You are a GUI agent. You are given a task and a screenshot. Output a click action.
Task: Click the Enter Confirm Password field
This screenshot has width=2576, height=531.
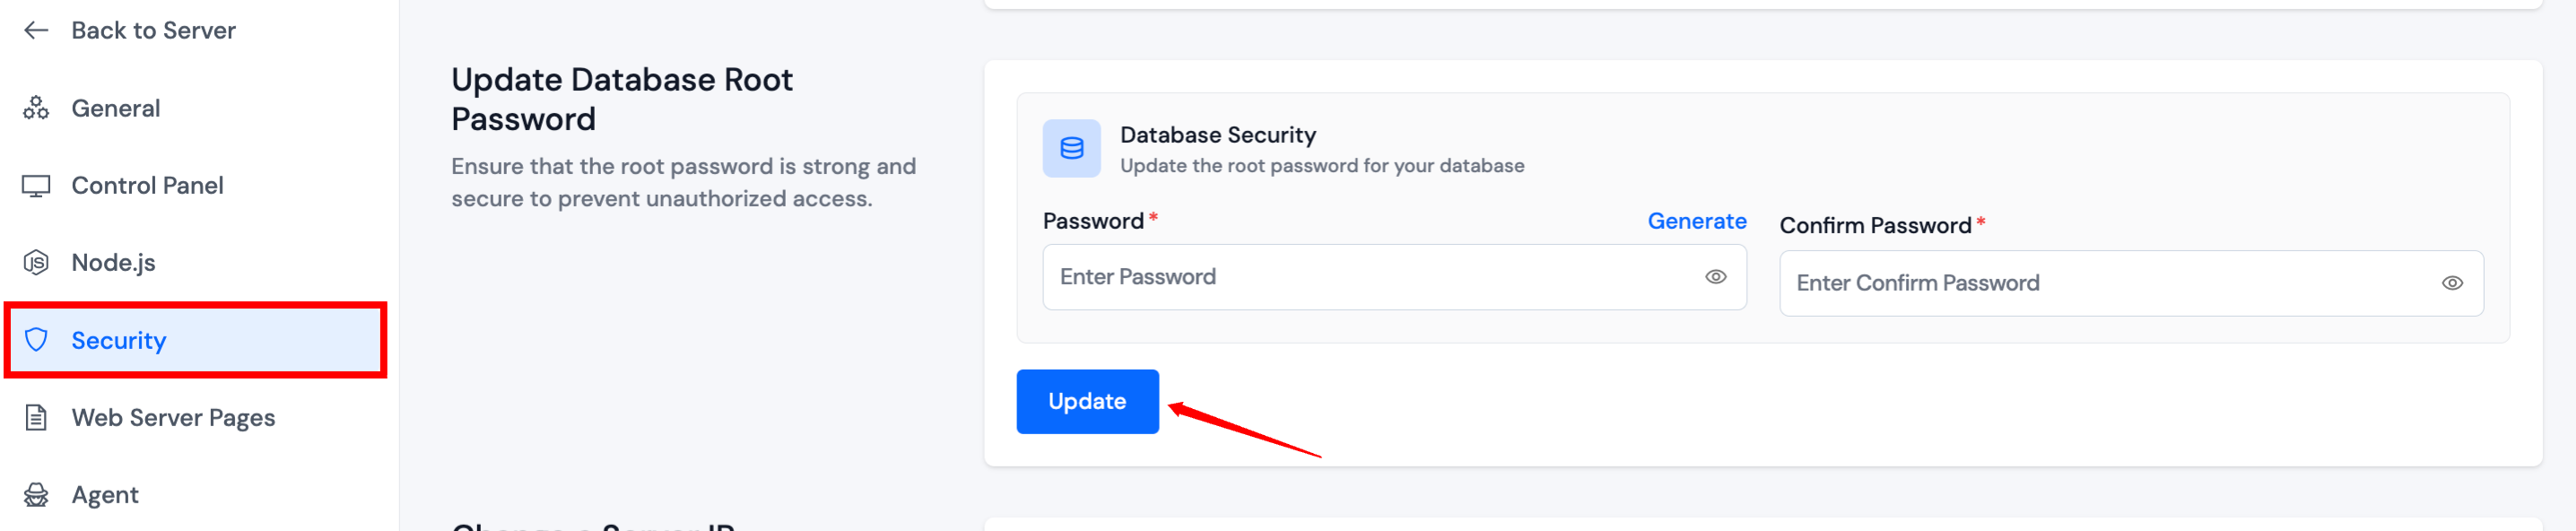(x=2110, y=284)
